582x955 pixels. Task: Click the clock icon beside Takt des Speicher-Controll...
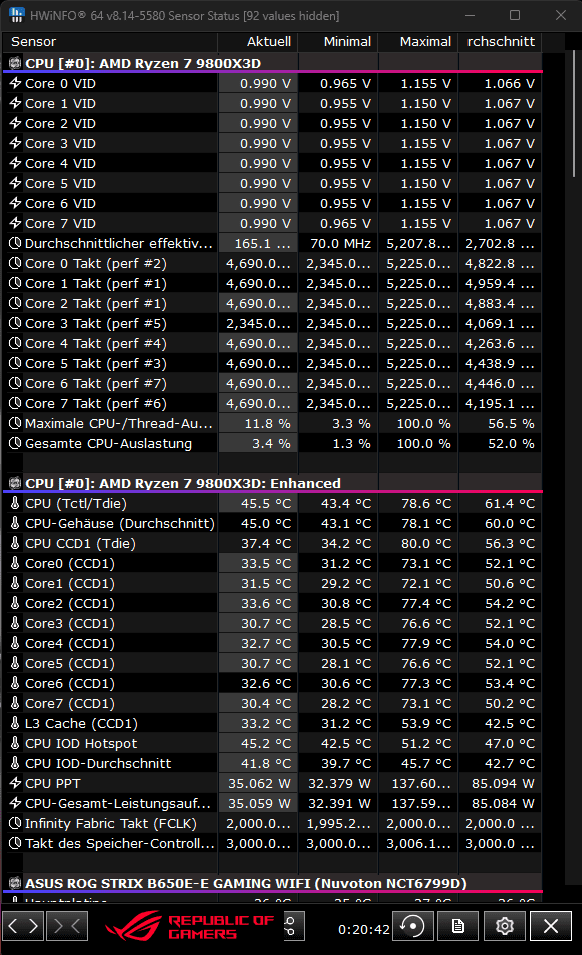(x=15, y=844)
